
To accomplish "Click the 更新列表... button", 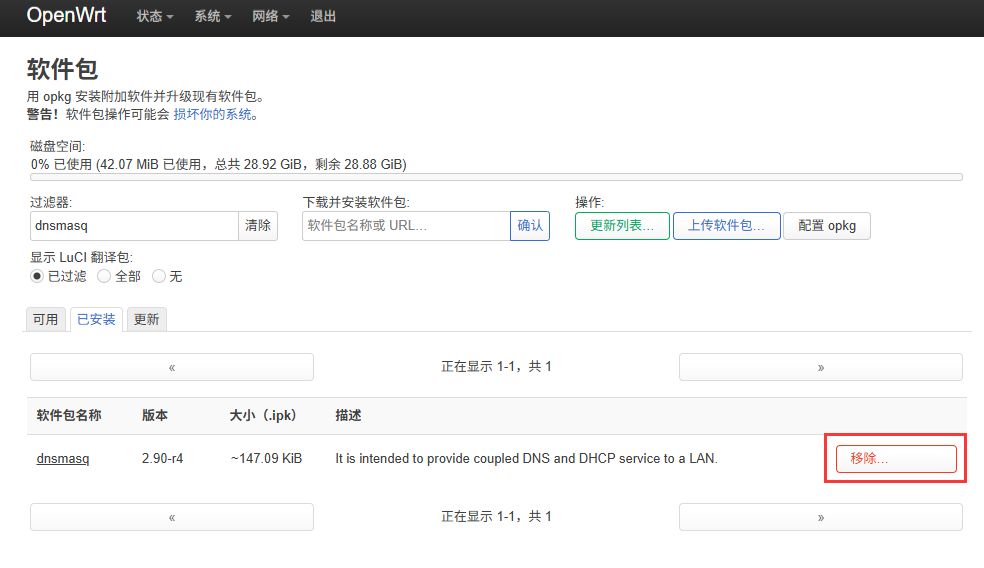I will [622, 226].
